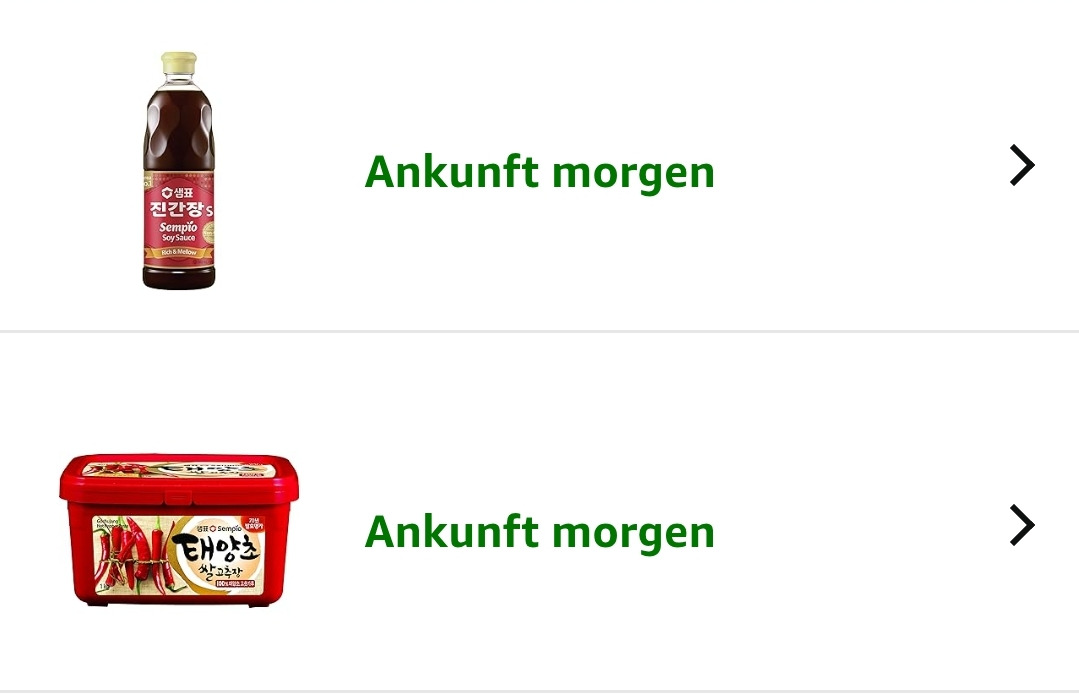Click the large Korean lettering on the tub label
This screenshot has width=1079, height=694.
215,549
